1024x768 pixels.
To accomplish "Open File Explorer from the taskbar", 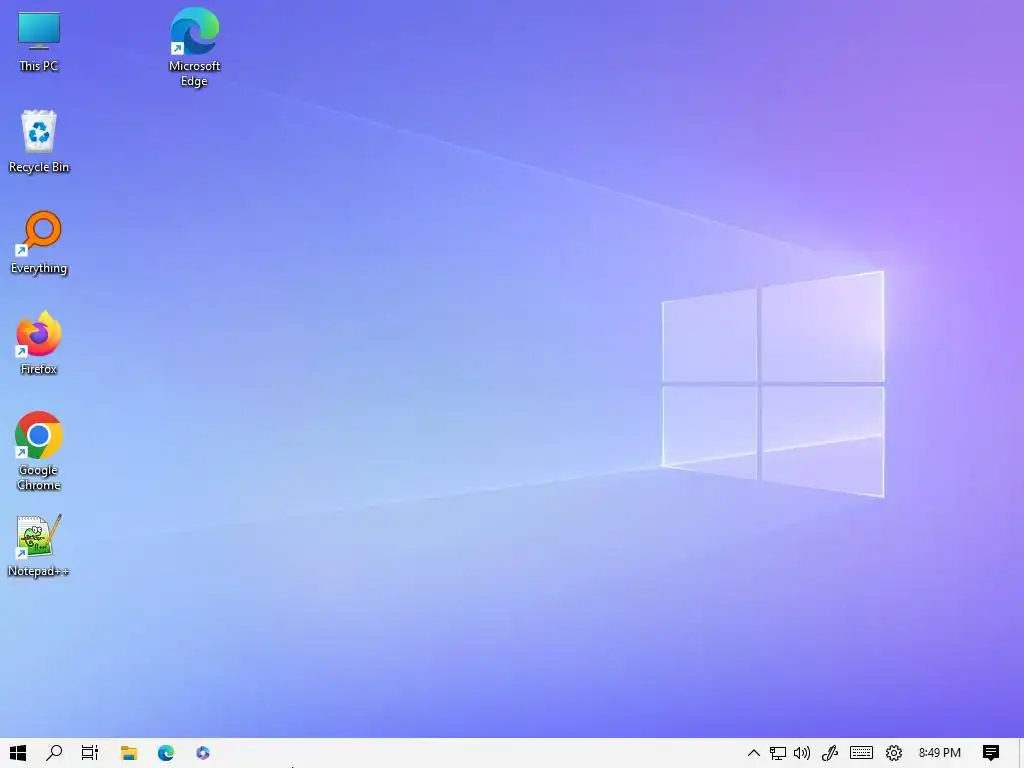I will (x=129, y=753).
